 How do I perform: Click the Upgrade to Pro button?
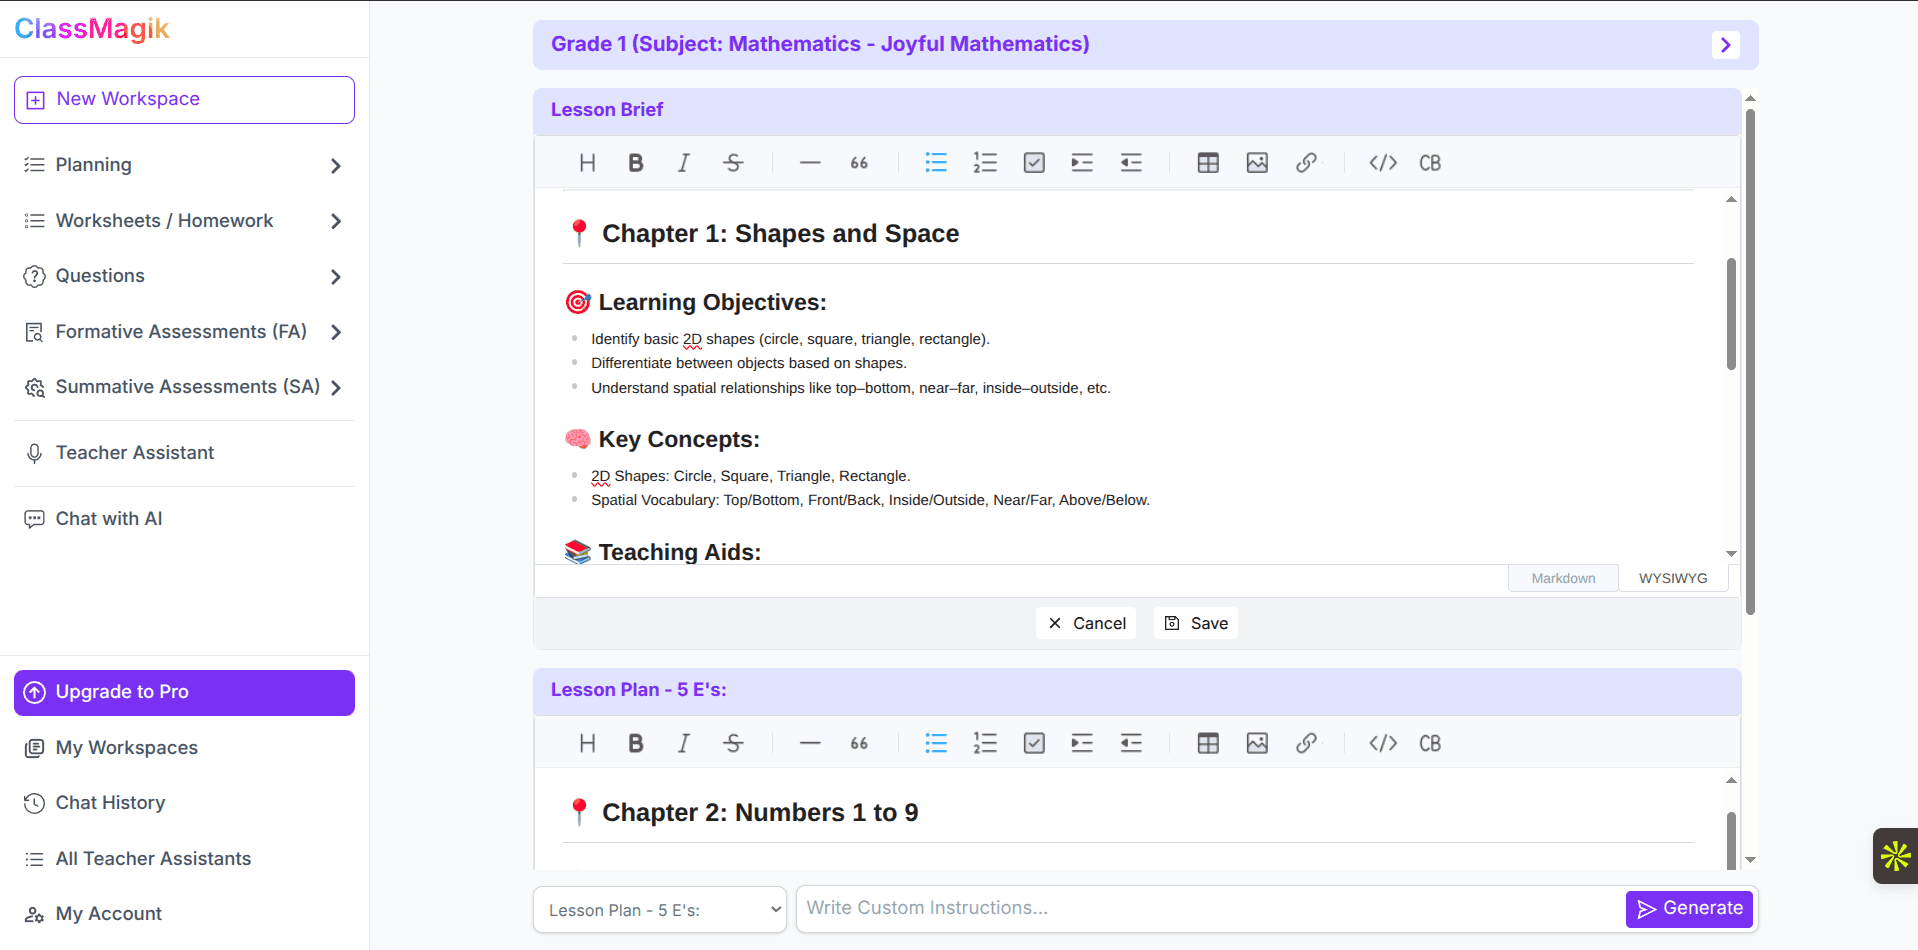184,692
